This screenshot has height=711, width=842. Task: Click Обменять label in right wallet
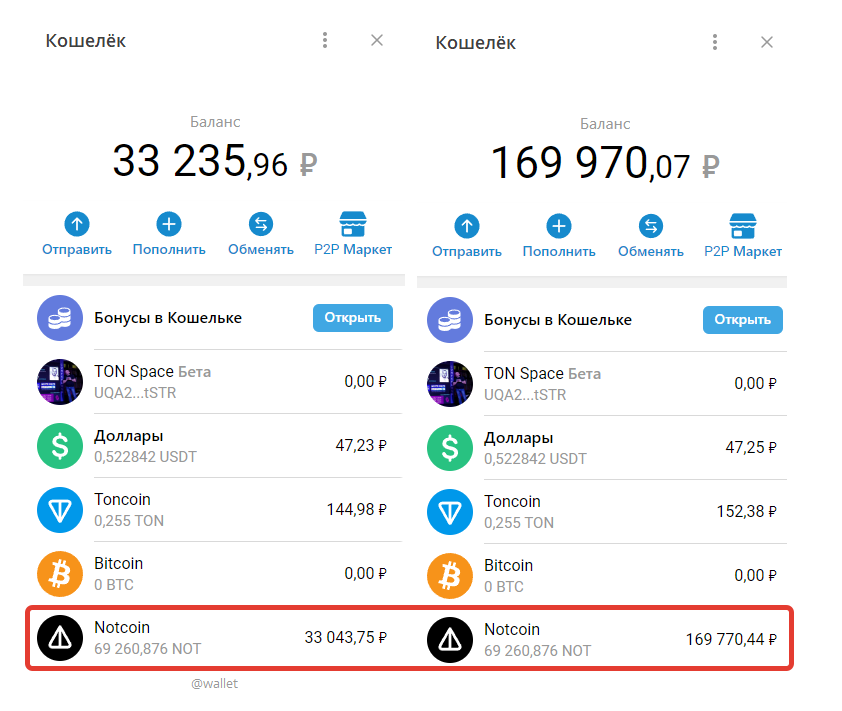pyautogui.click(x=651, y=252)
